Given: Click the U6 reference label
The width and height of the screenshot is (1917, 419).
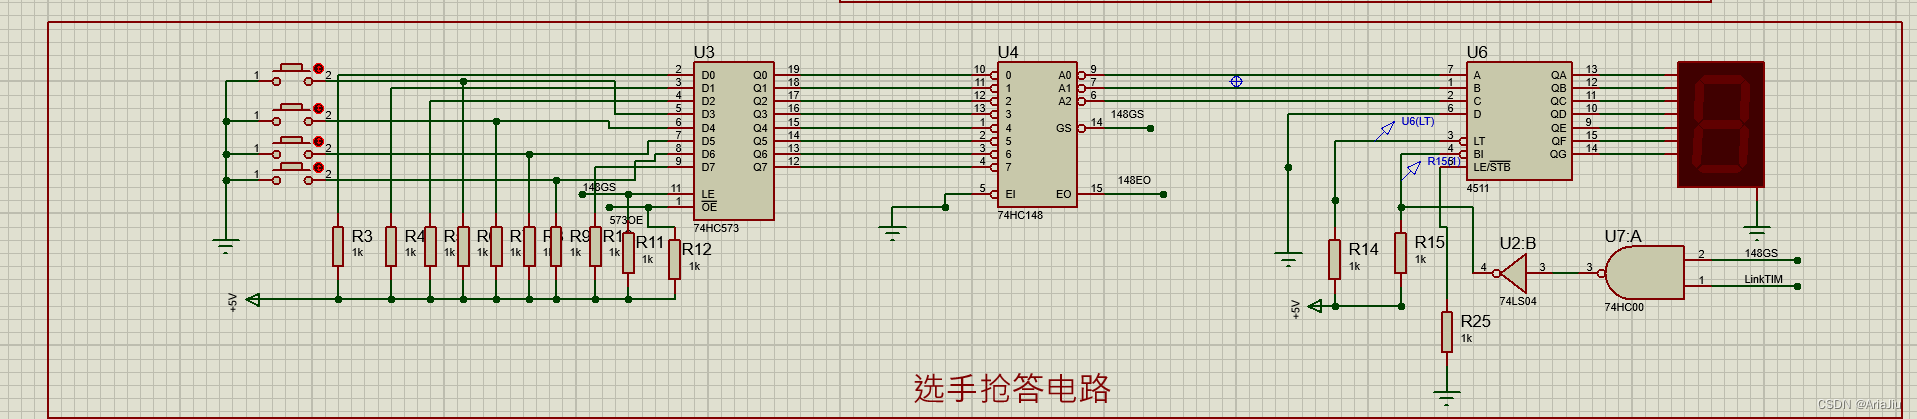Looking at the screenshot, I should (x=1477, y=52).
